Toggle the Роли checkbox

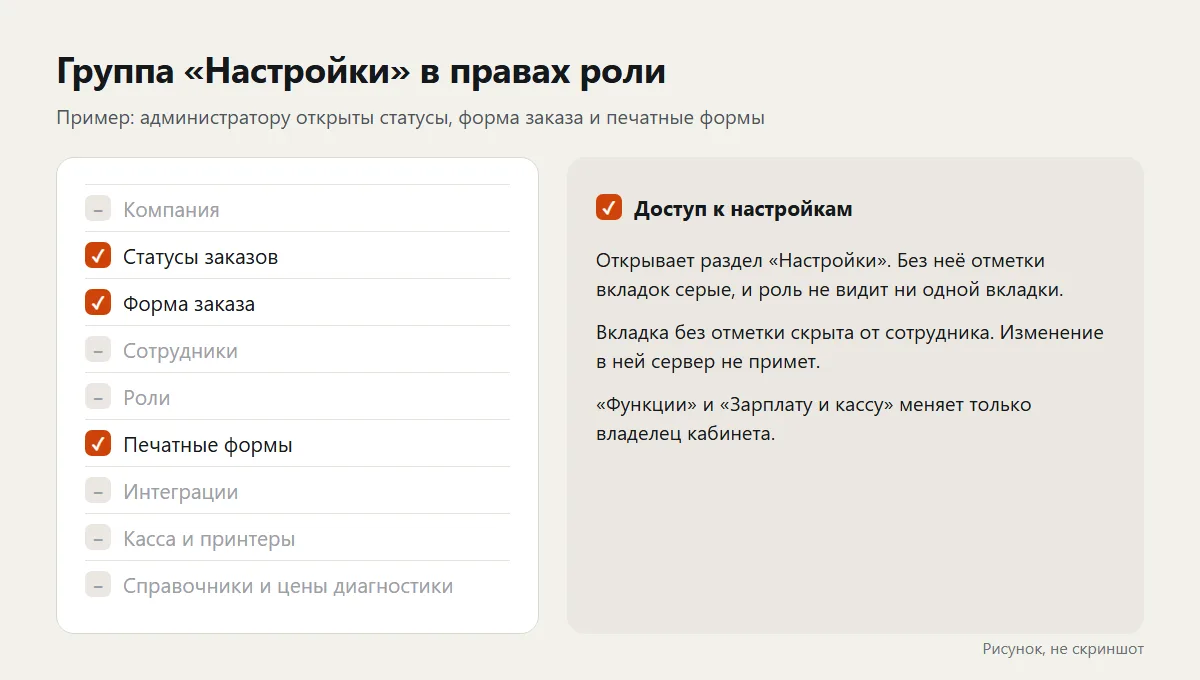coord(97,397)
